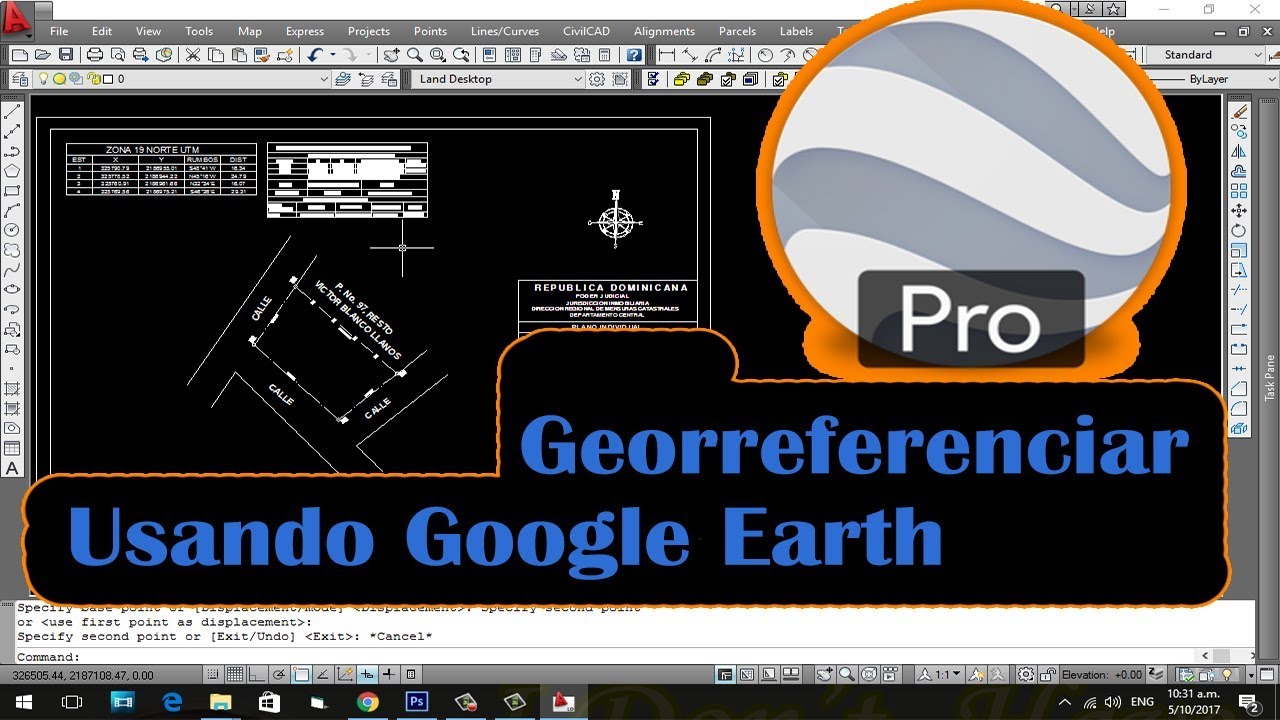1280x720 pixels.
Task: Toggle Snap mode in status bar
Action: (x=212, y=675)
